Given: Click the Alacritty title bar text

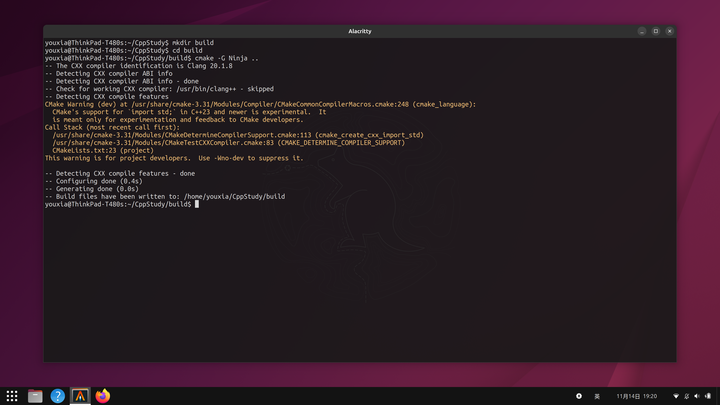Looking at the screenshot, I should point(360,31).
